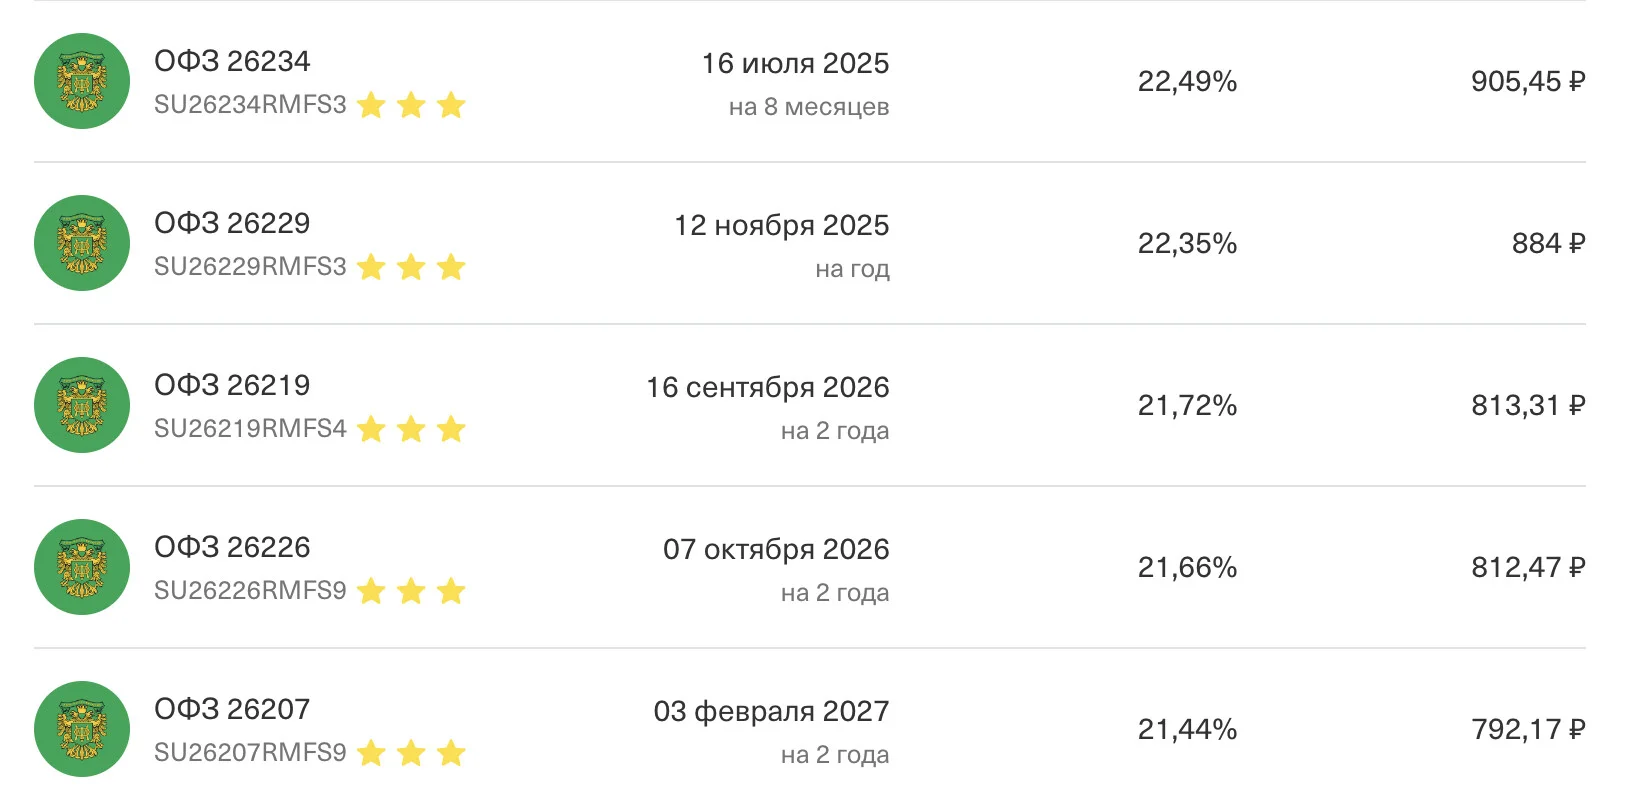The height and width of the screenshot is (804, 1626).
Task: Click the star rating beside SU26207RMFS9
Action: click(x=411, y=753)
